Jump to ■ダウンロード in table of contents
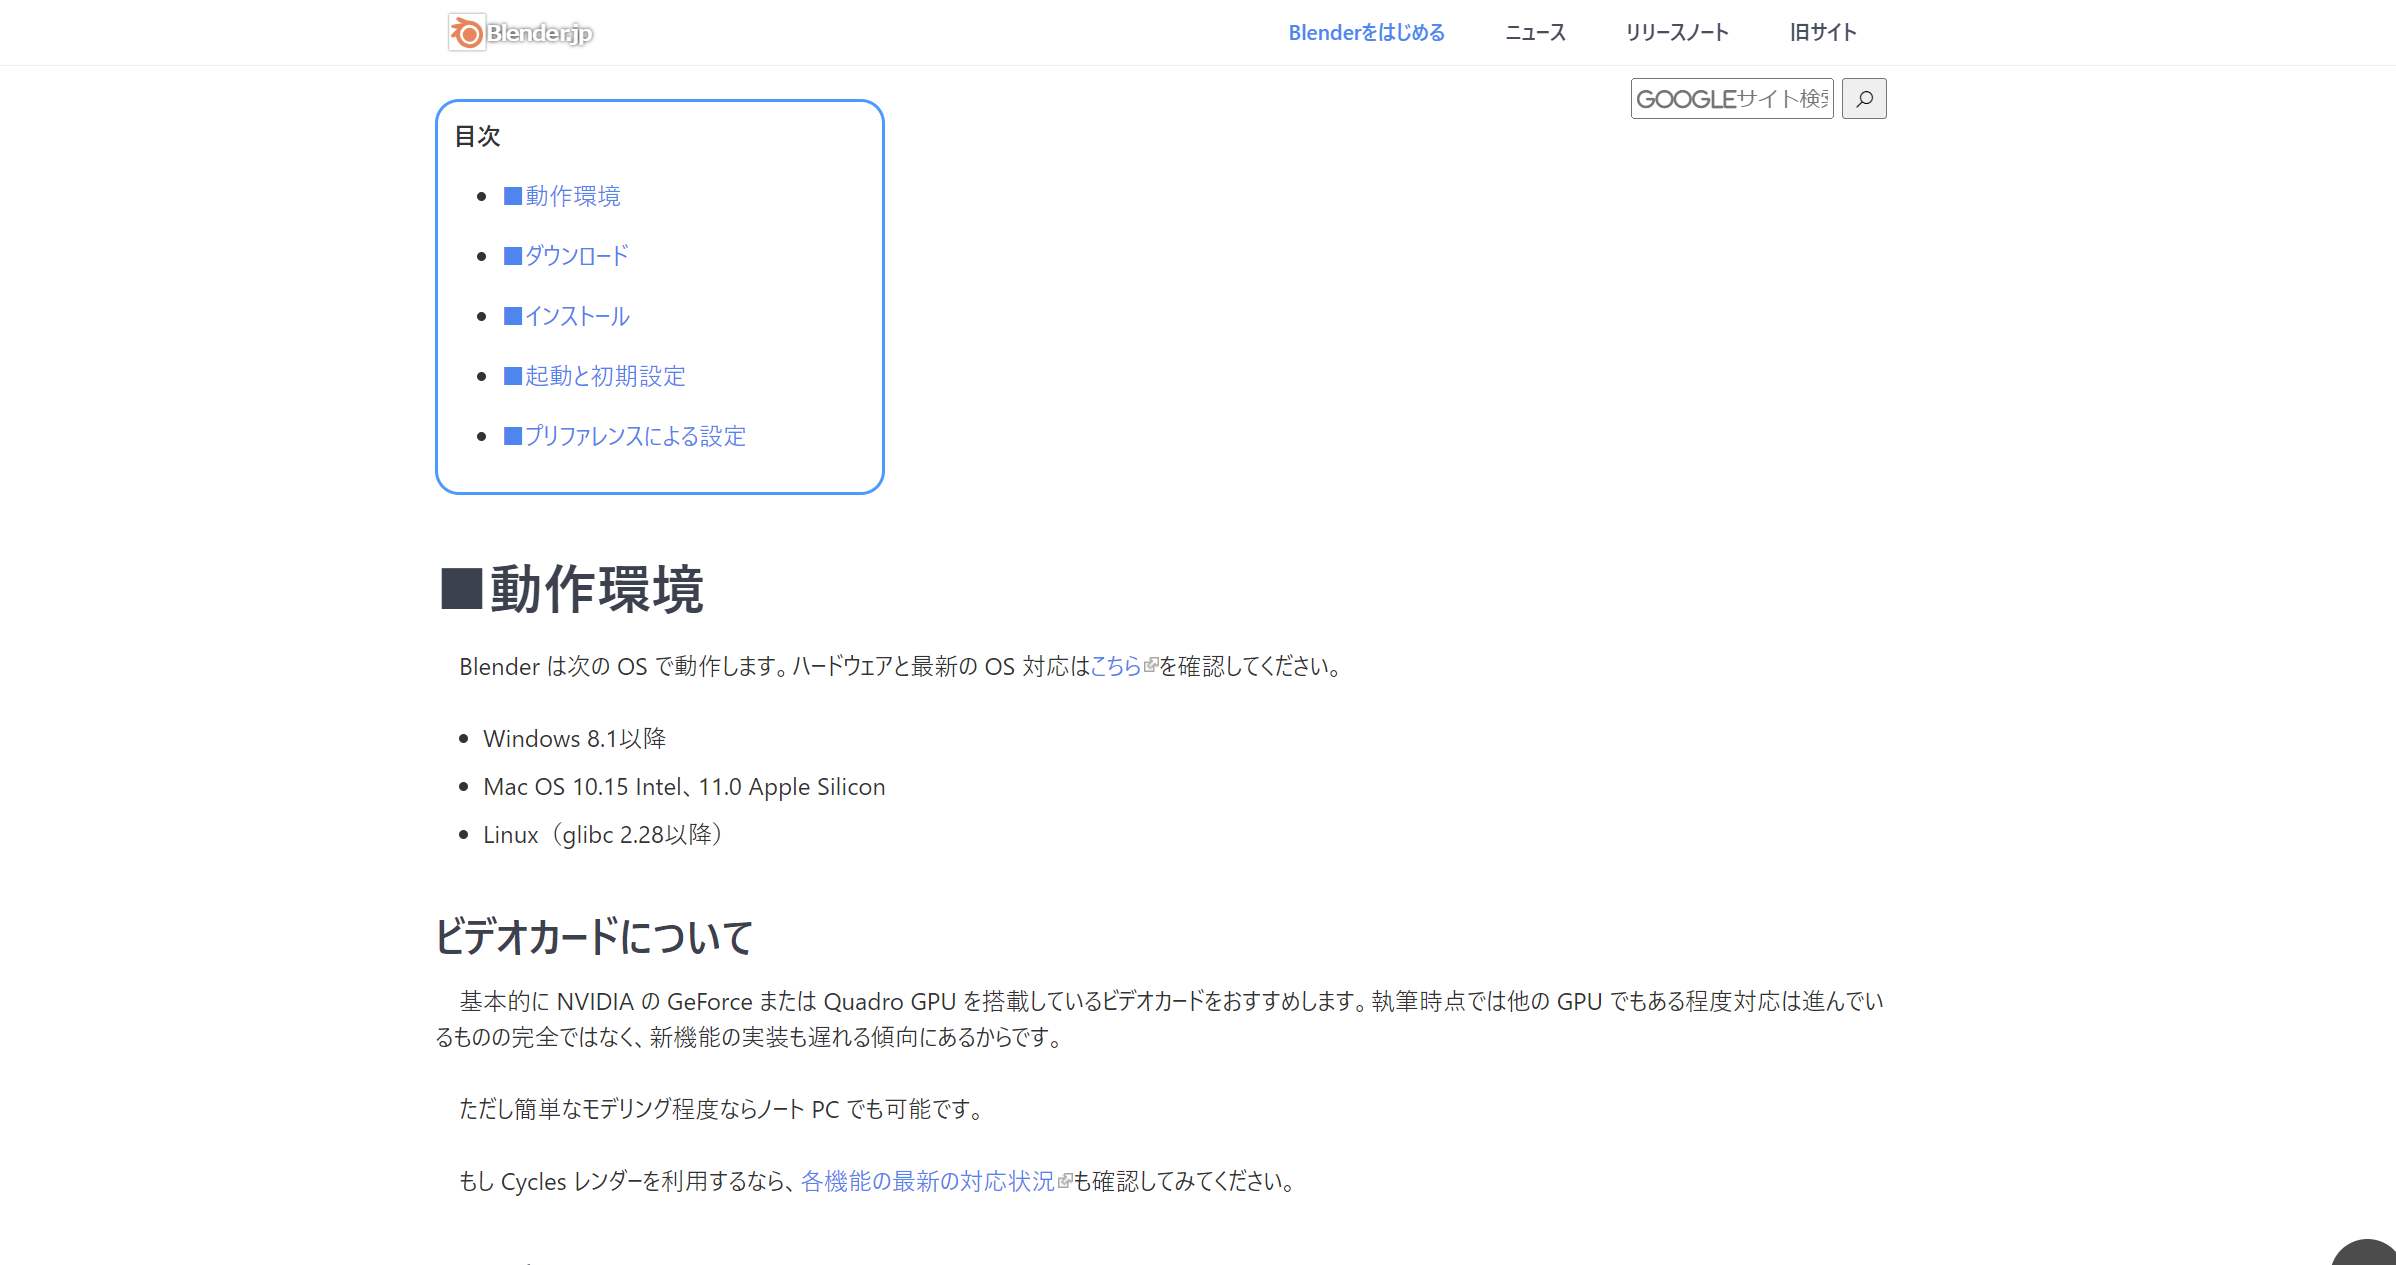 pyautogui.click(x=566, y=256)
